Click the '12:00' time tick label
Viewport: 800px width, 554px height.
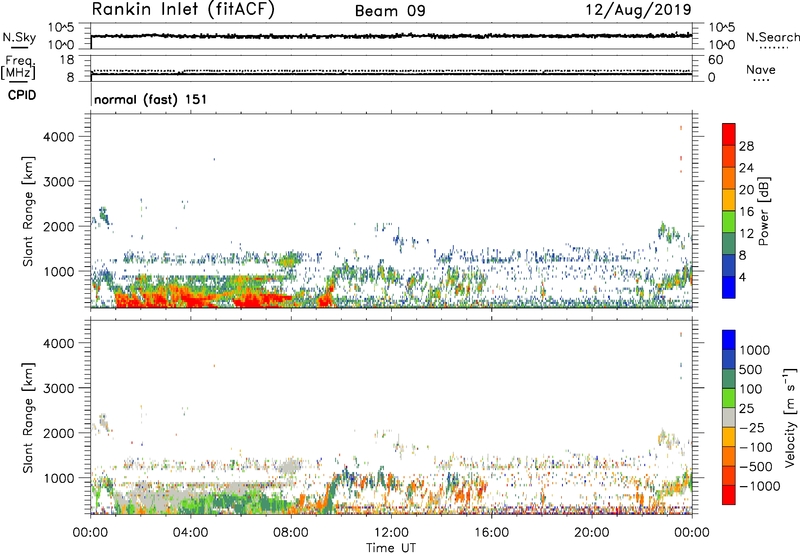[391, 533]
